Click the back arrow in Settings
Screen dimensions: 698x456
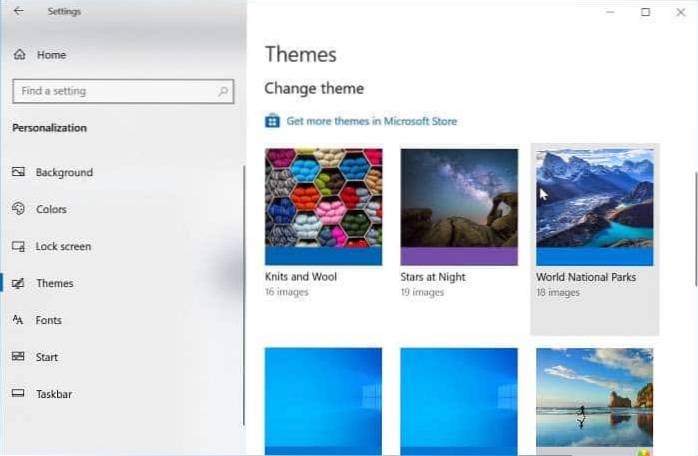tap(21, 12)
